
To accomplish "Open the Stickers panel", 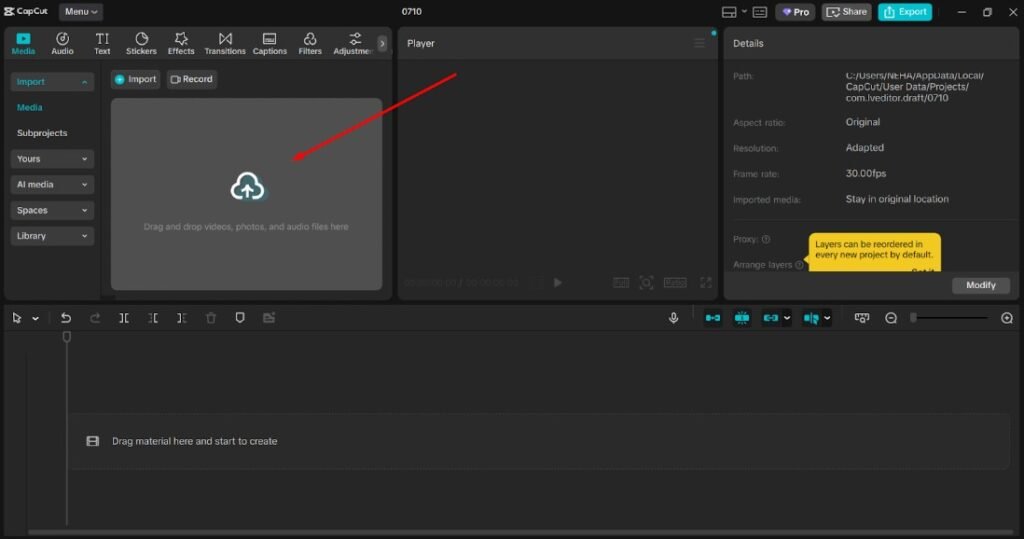I will click(141, 43).
